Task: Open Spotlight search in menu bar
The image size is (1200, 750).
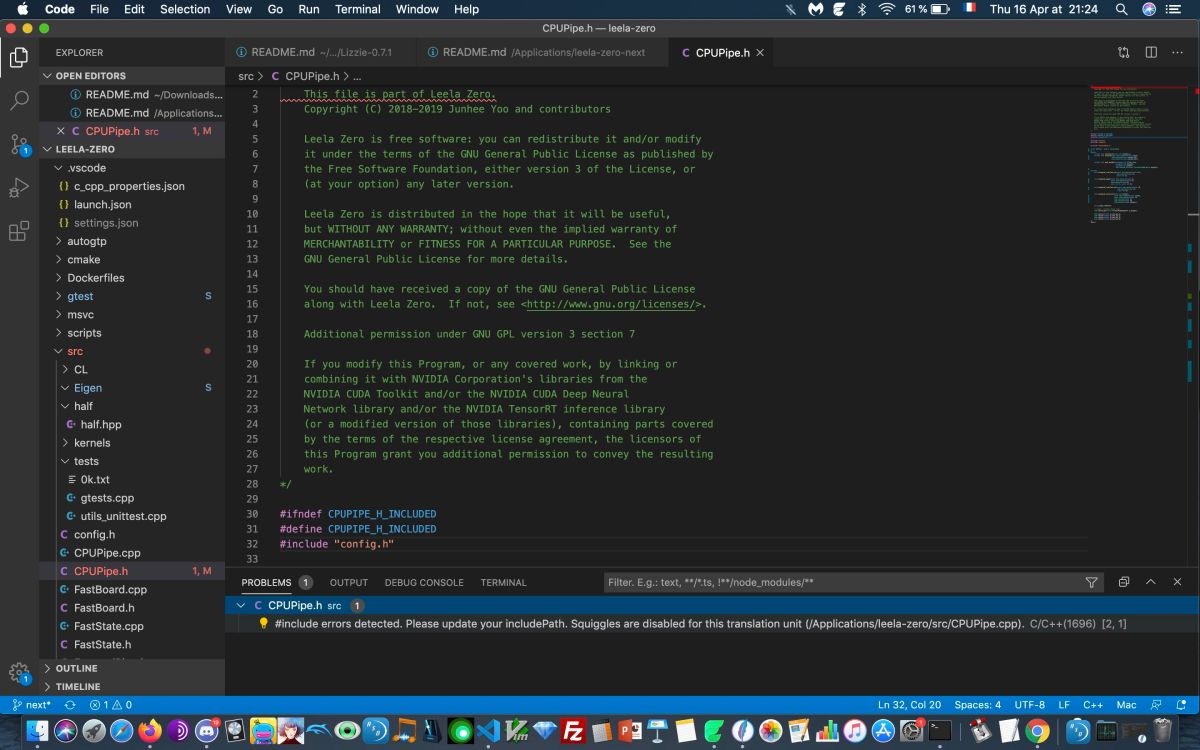Action: pyautogui.click(x=1122, y=9)
